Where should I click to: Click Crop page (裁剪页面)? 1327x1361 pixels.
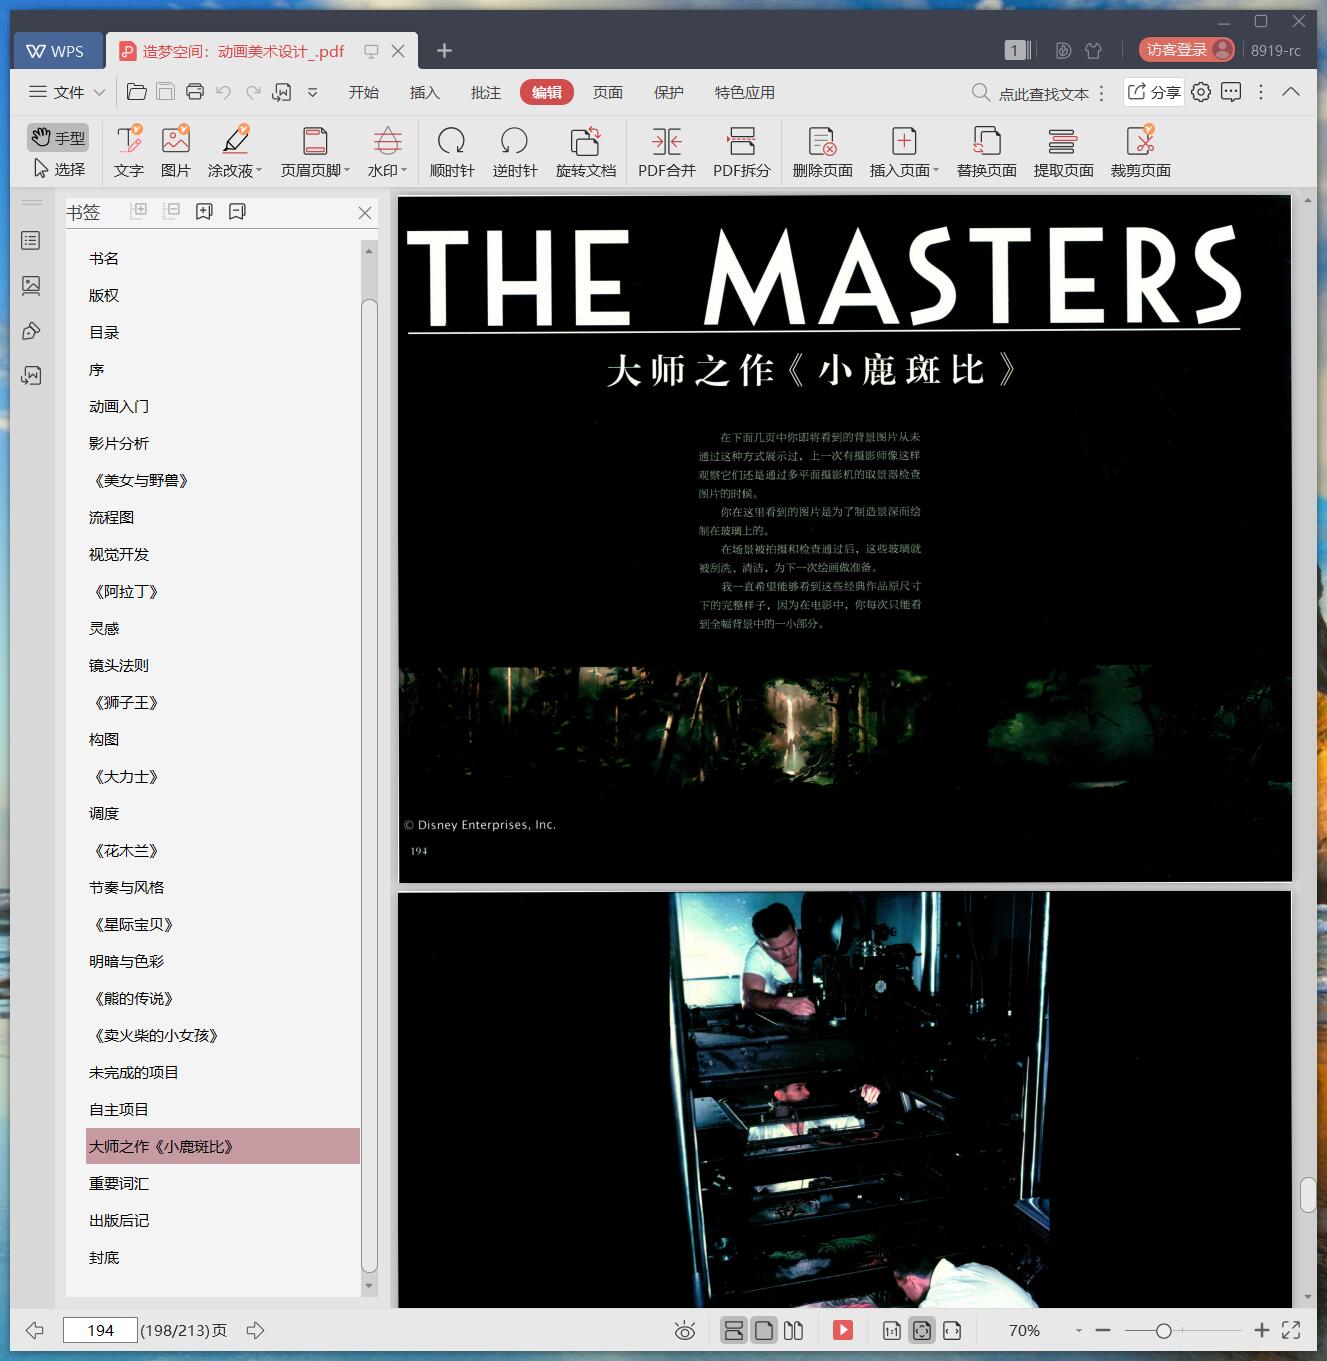coord(1141,152)
